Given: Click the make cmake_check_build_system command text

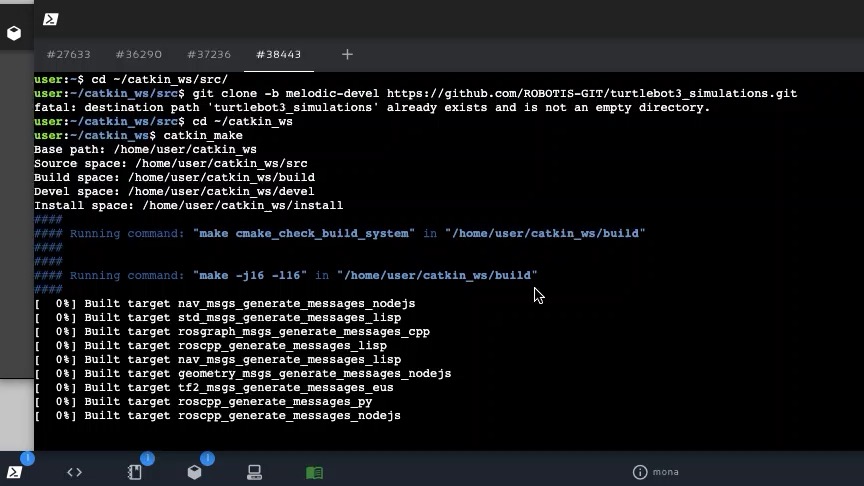Looking at the screenshot, I should coord(304,234).
